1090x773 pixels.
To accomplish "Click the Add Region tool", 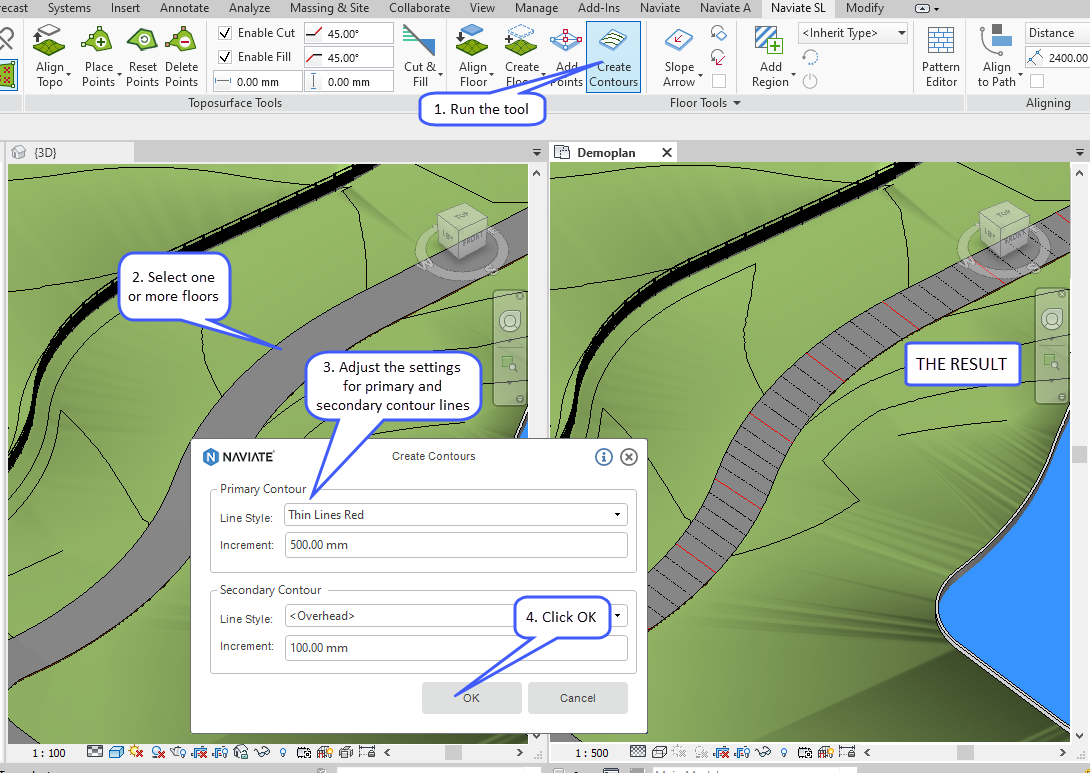I will [770, 57].
